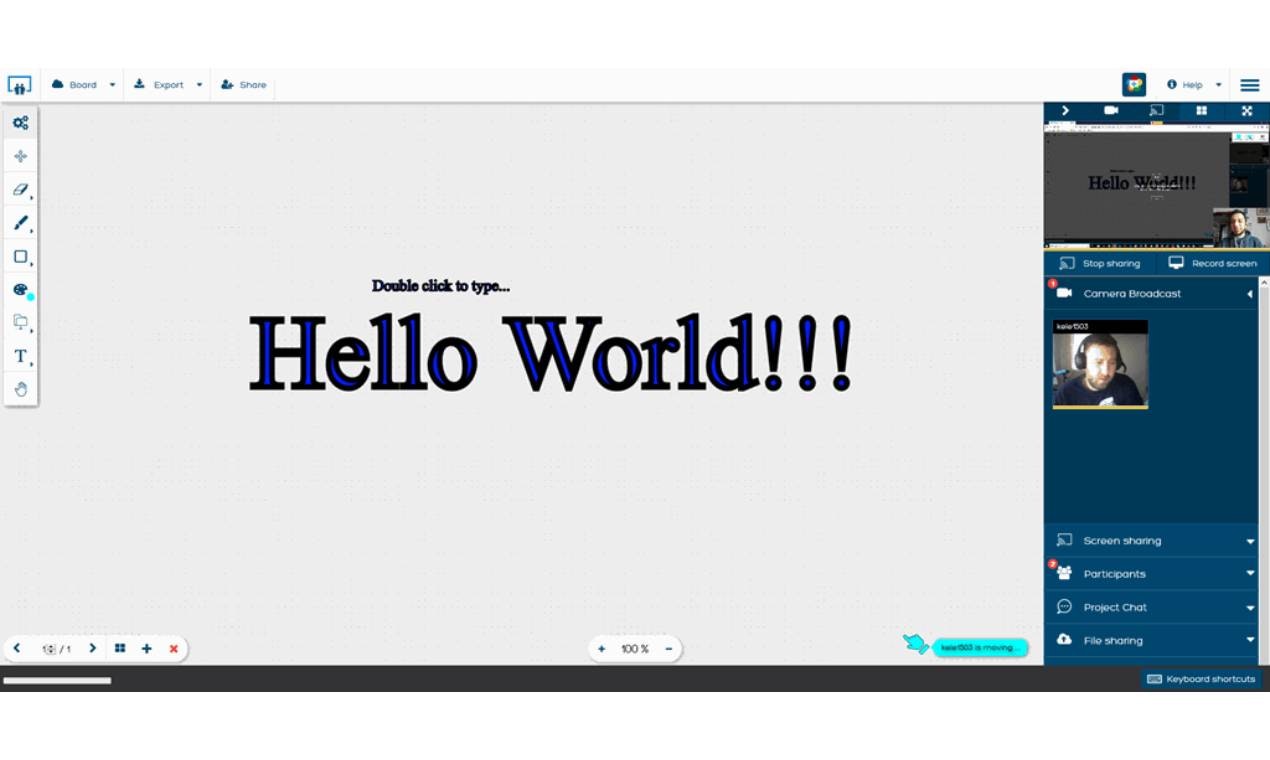This screenshot has height=760, width=1270.
Task: Click Record screen
Action: pos(1209,263)
